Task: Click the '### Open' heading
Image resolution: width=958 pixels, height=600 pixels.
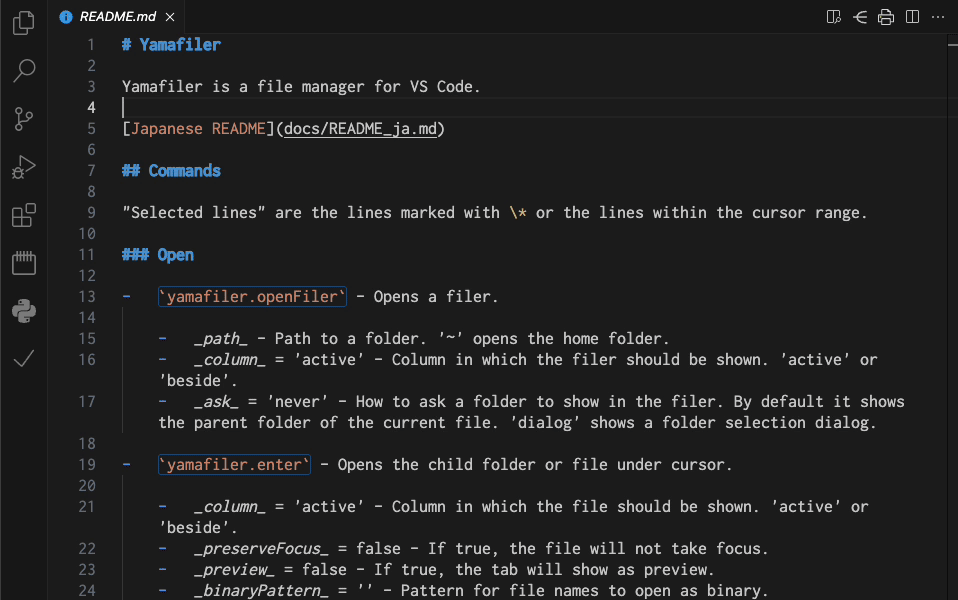Action: pos(158,255)
